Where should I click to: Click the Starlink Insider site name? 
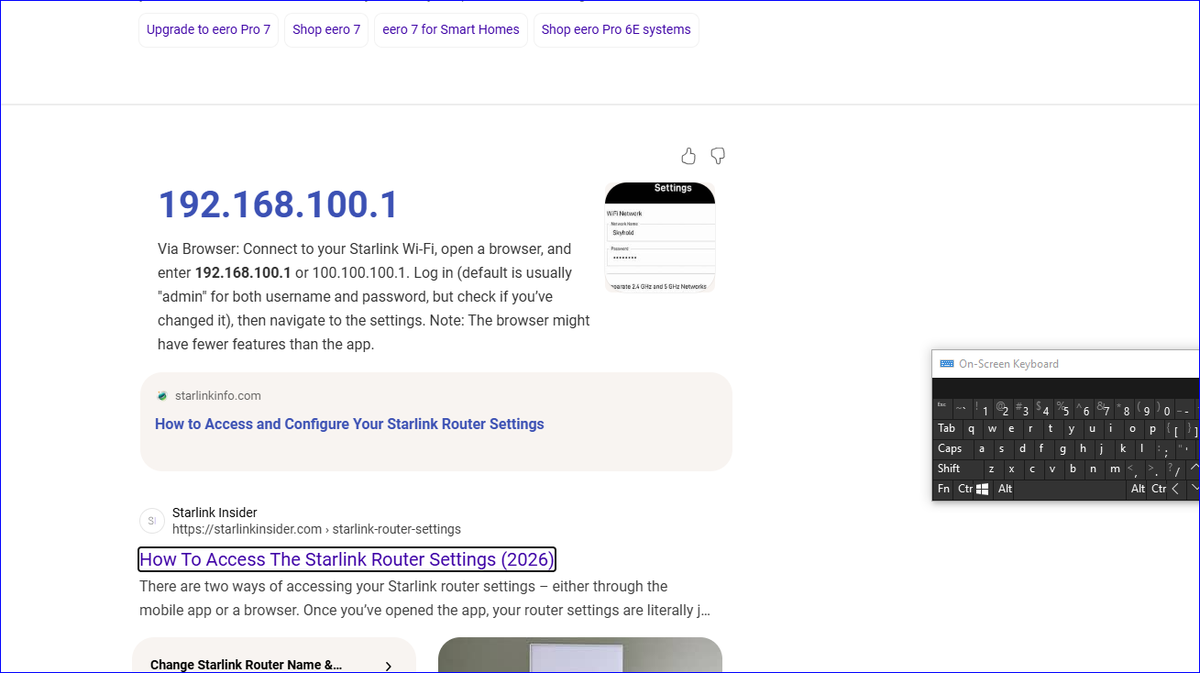click(x=214, y=513)
